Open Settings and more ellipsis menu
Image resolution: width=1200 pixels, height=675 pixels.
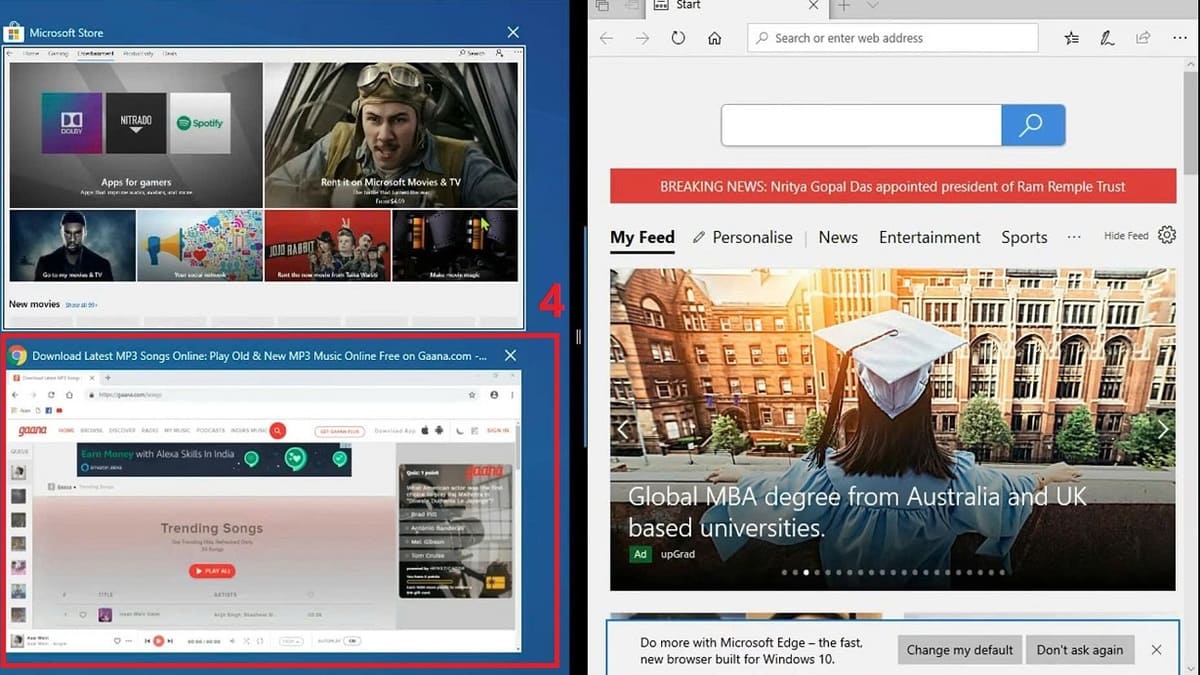[x=1179, y=38]
